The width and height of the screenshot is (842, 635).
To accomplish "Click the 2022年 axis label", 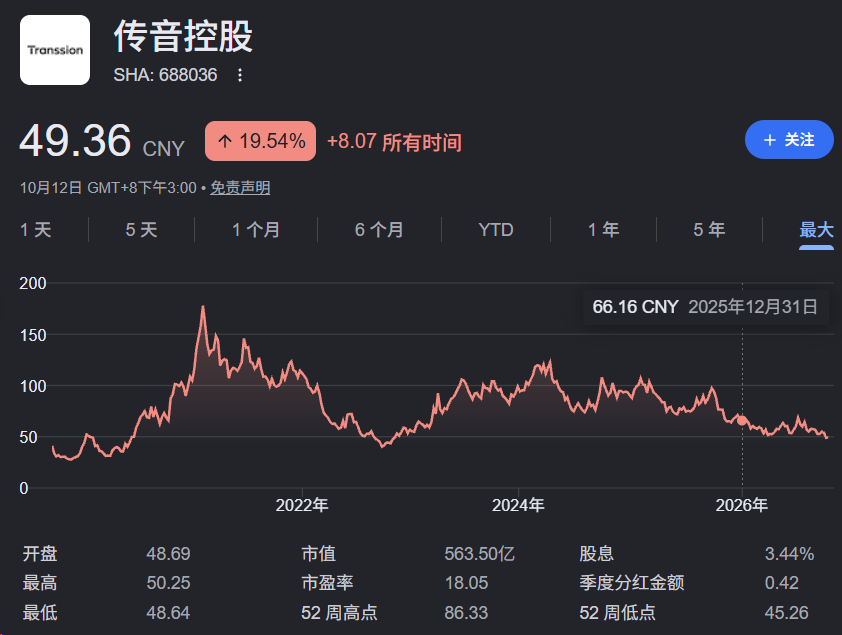I will (302, 505).
